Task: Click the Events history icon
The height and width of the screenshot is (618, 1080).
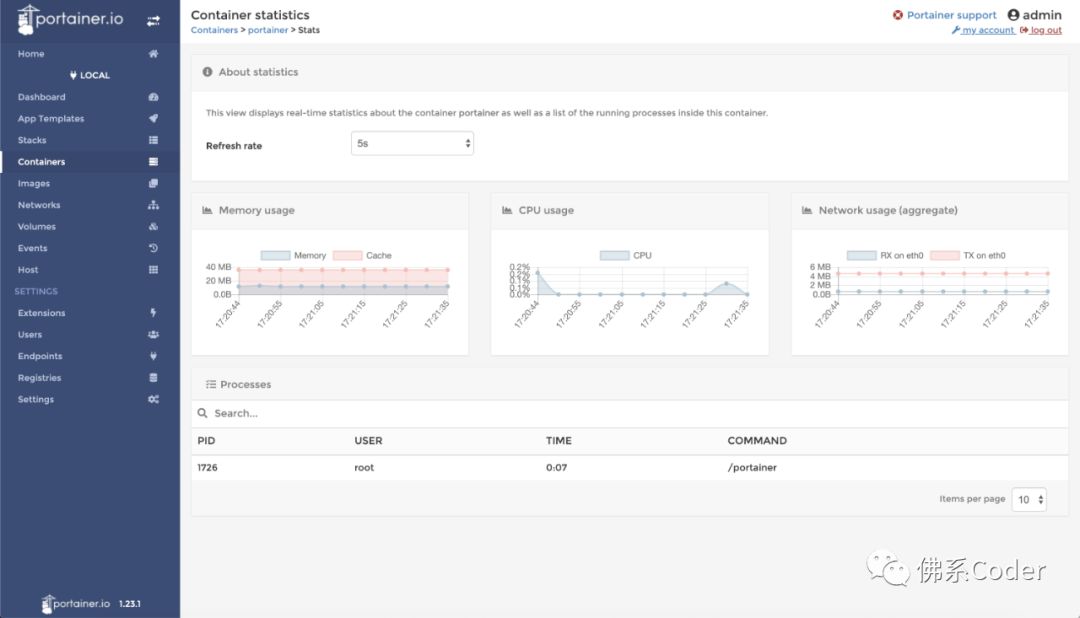Action: tap(153, 248)
